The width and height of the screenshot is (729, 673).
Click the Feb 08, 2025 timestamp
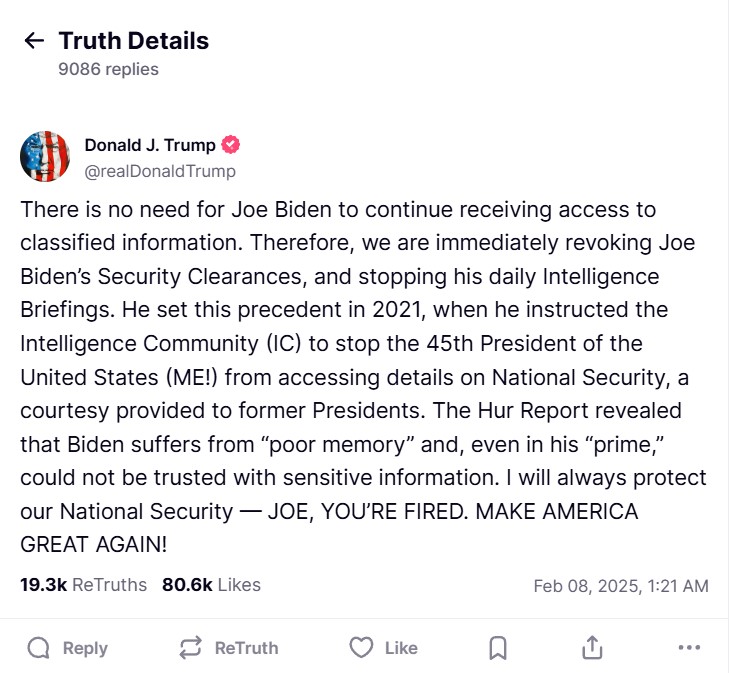pos(621,586)
